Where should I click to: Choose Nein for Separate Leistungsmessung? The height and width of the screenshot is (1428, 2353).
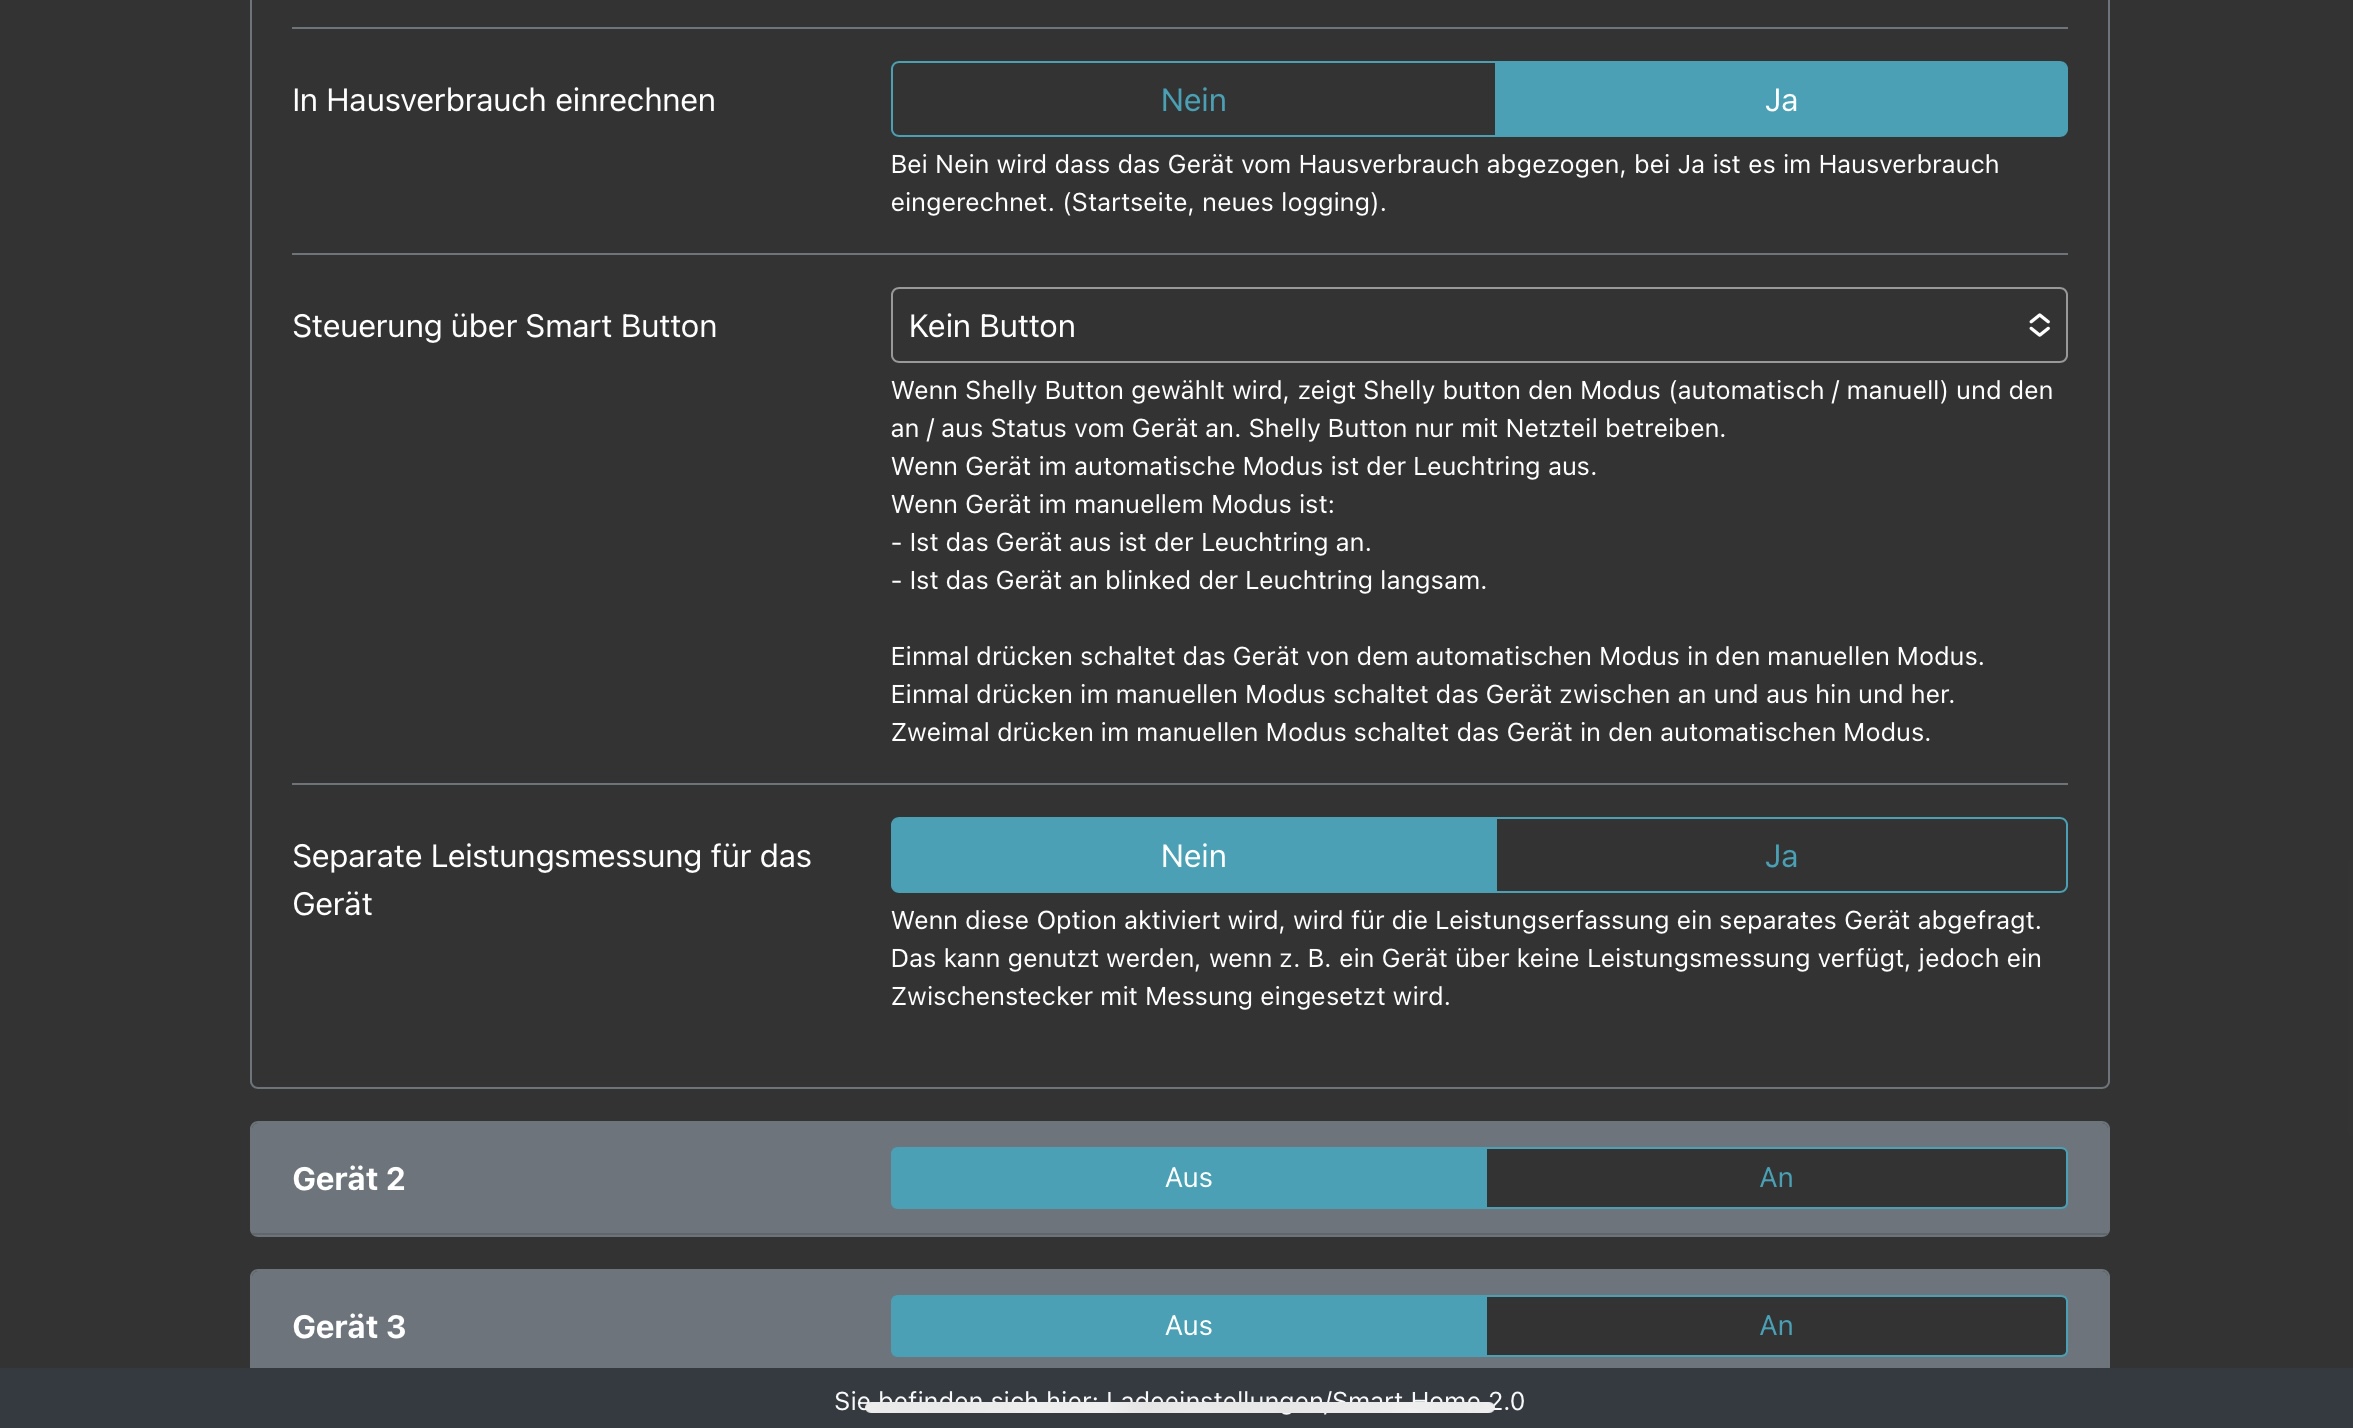(1193, 856)
